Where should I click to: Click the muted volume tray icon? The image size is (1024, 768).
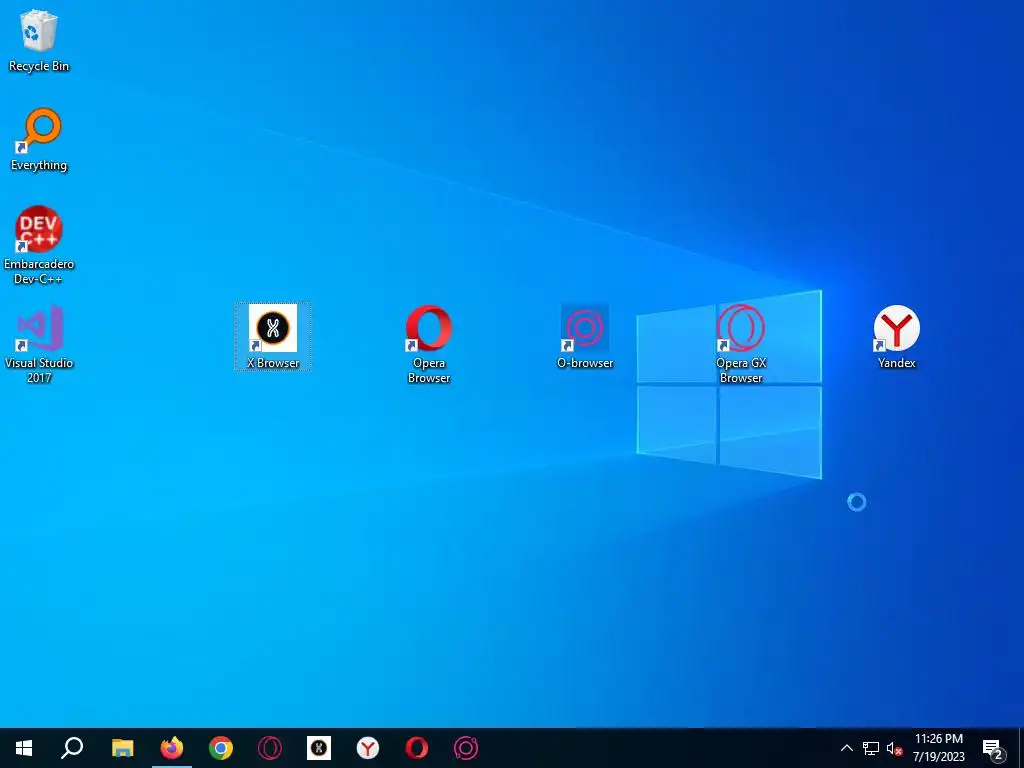[x=894, y=748]
